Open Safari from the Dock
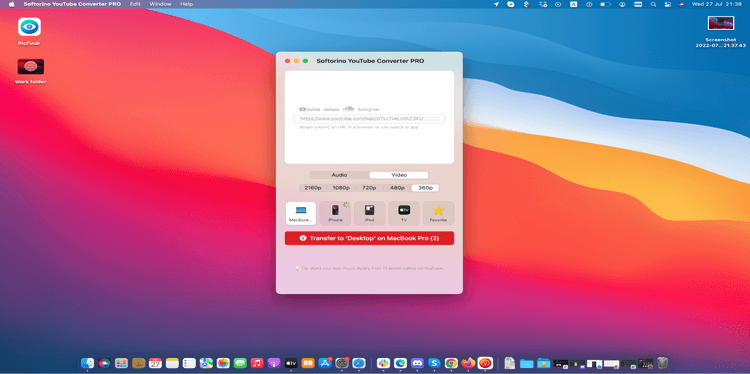The image size is (750, 374). (x=359, y=363)
